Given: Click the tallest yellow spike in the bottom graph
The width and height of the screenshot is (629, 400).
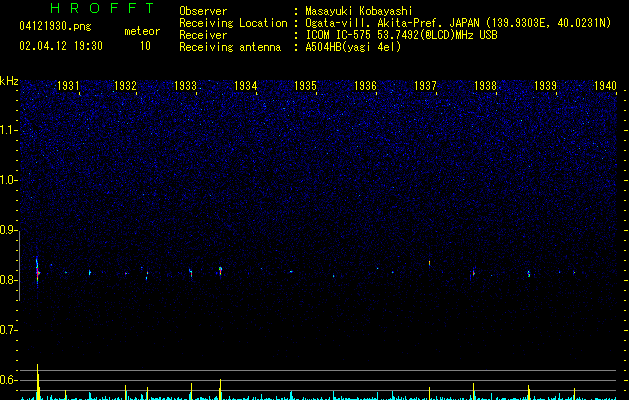Looking at the screenshot, I should coord(38,382).
